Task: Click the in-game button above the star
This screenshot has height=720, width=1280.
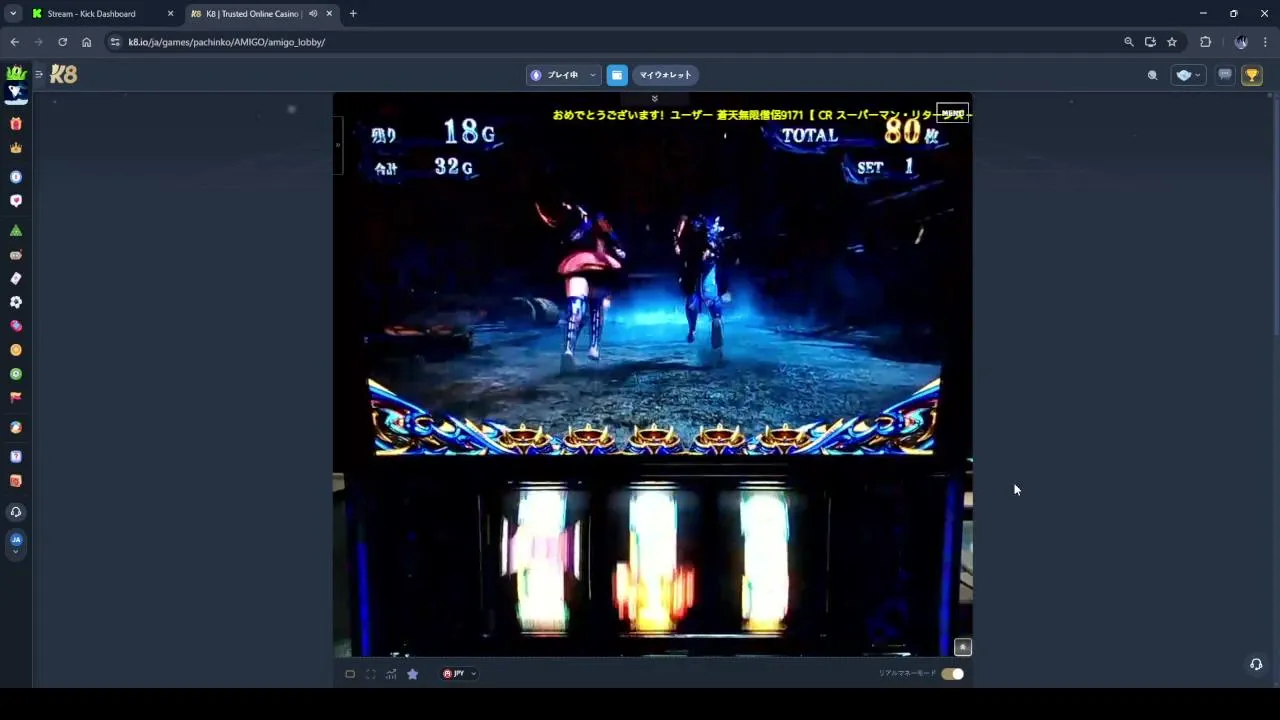Action: point(962,647)
